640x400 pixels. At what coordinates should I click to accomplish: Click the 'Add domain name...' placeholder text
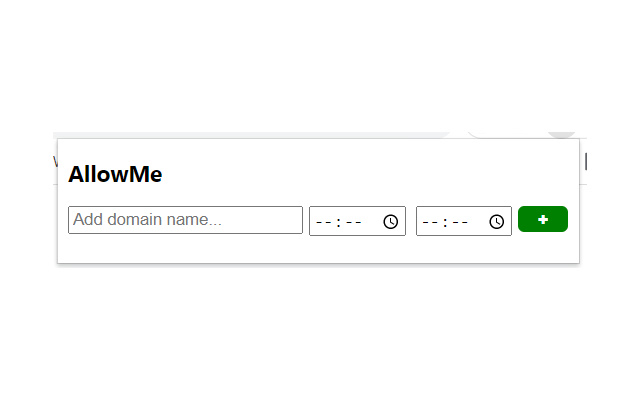(x=147, y=220)
